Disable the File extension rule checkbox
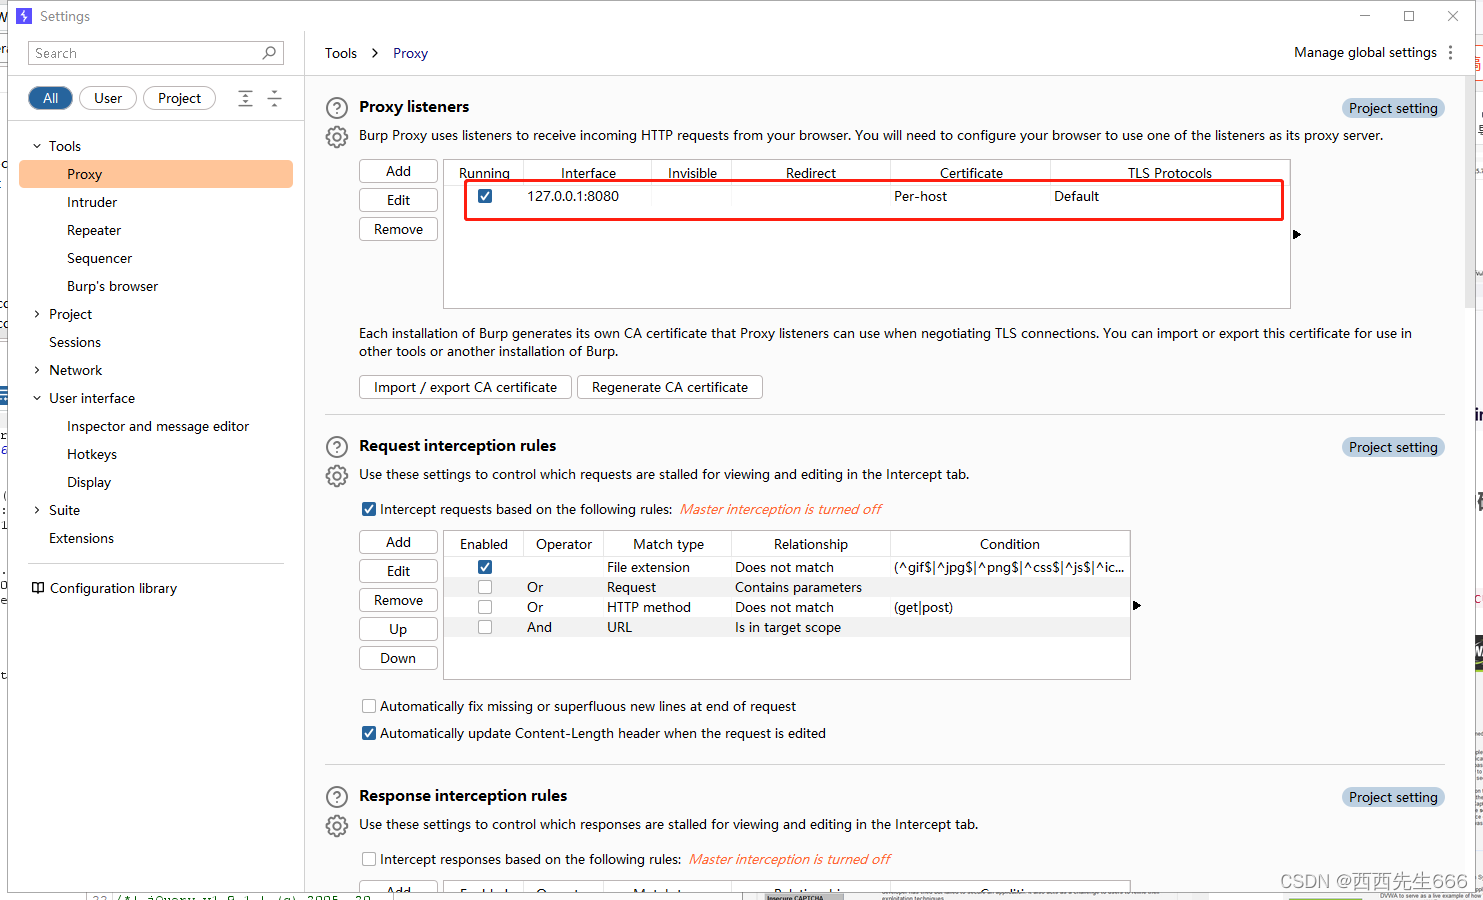 pos(485,567)
